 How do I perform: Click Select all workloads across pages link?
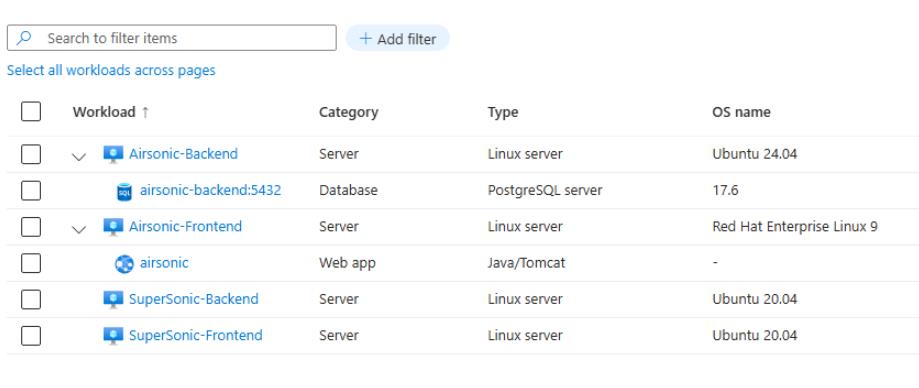click(111, 70)
